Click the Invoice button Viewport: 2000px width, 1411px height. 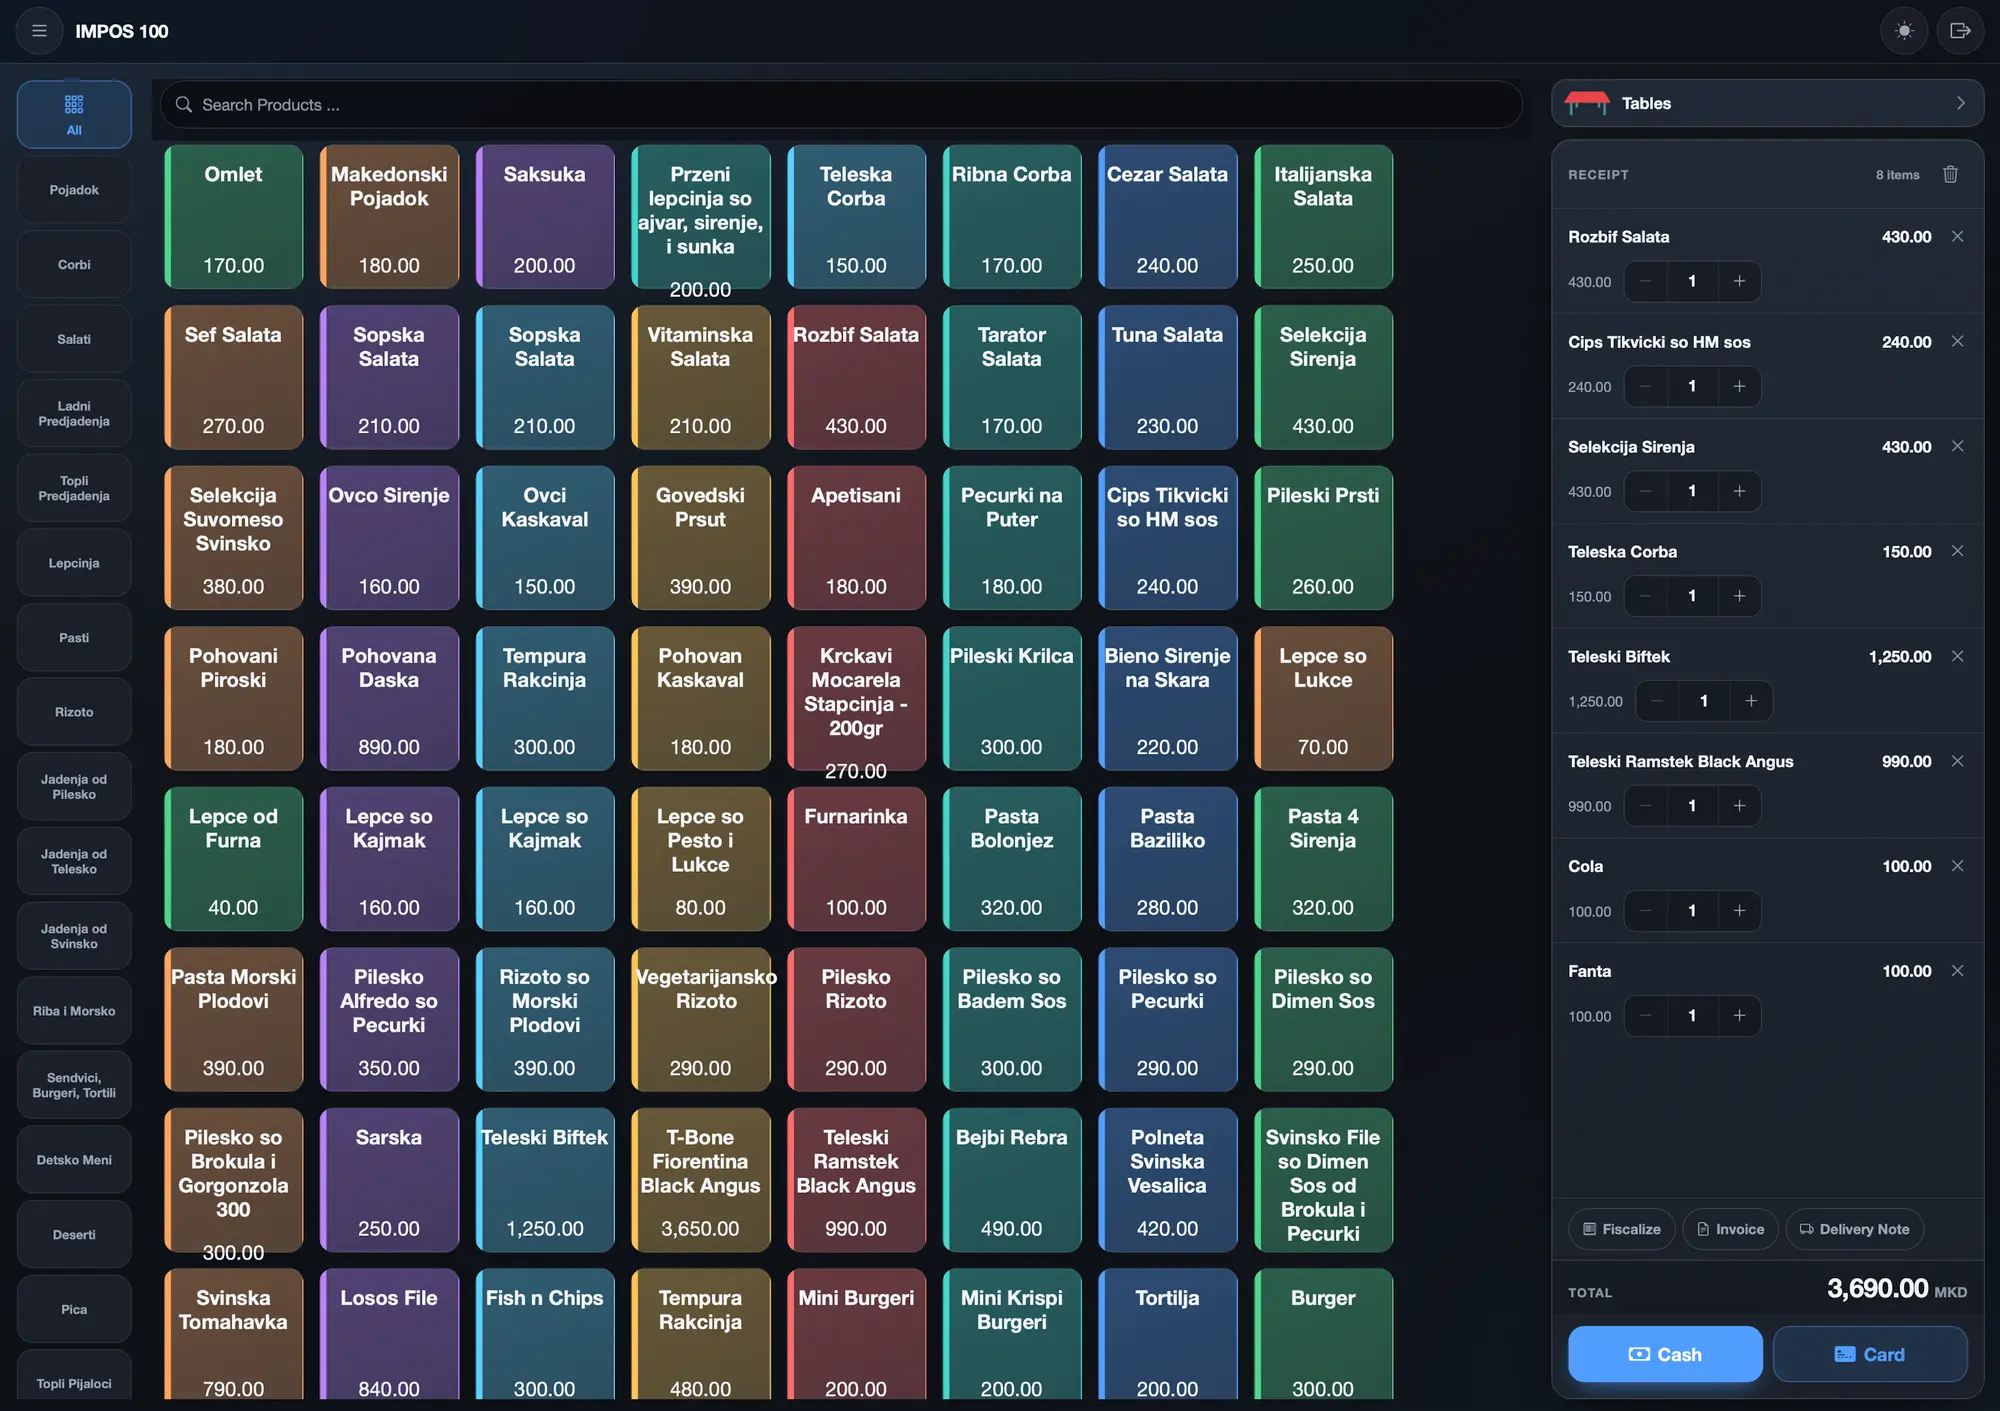1730,1229
